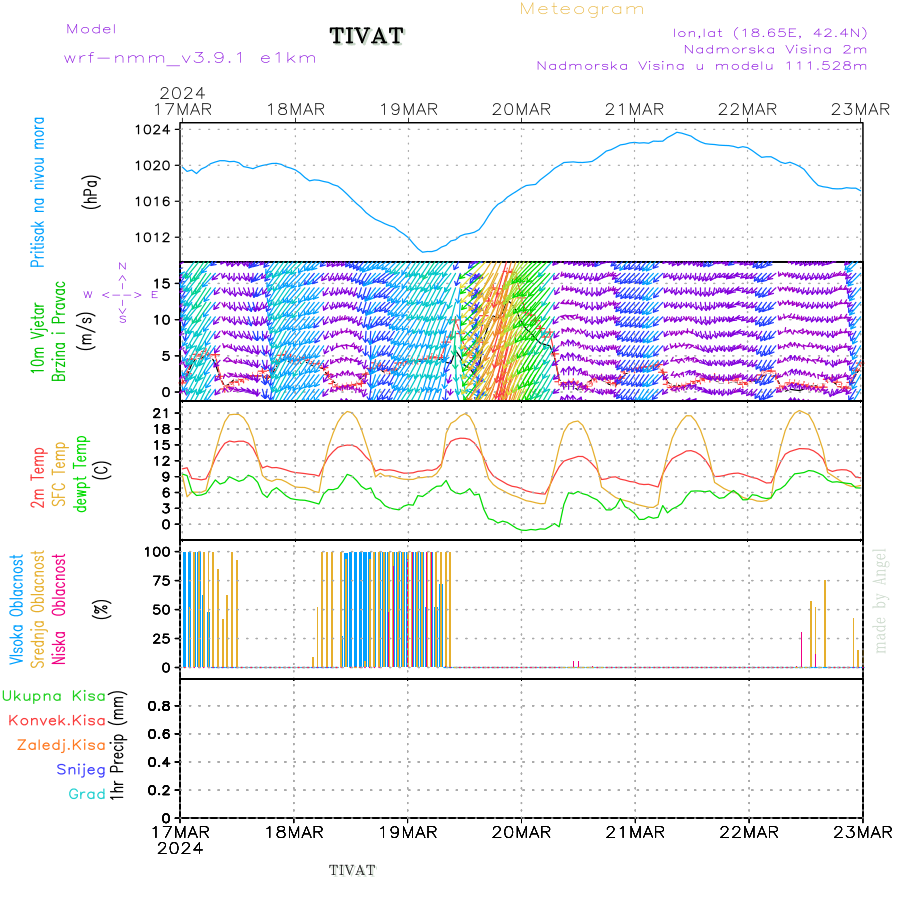Select the 1012 pressure tick label
This screenshot has height=900, width=900.
(152, 238)
